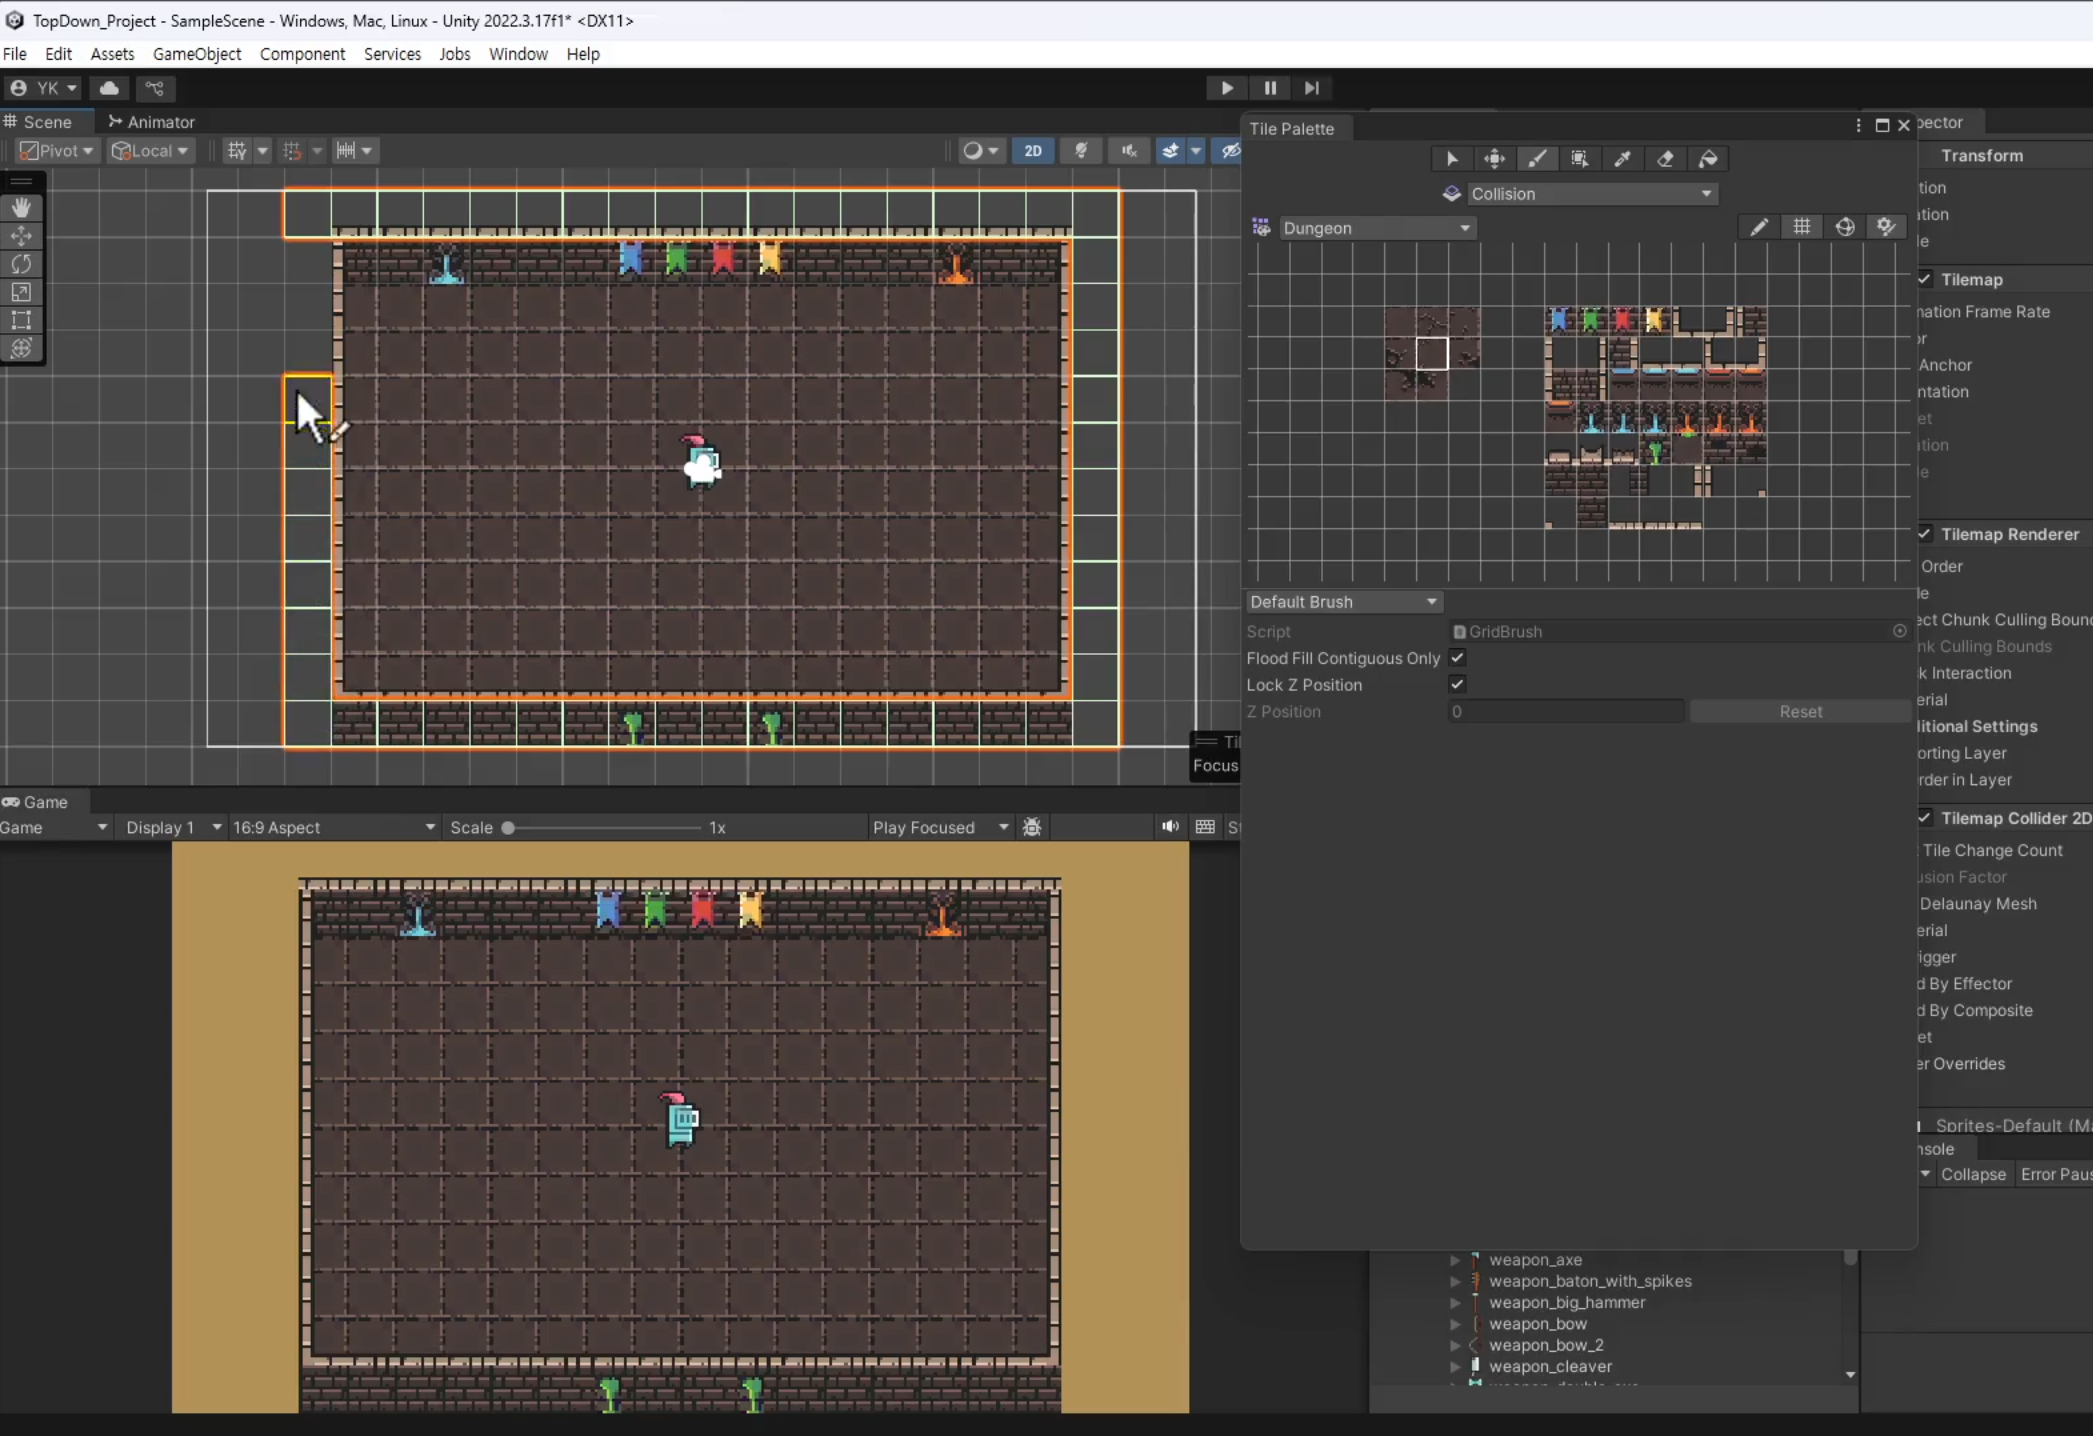Open the GameObject menu

[197, 54]
